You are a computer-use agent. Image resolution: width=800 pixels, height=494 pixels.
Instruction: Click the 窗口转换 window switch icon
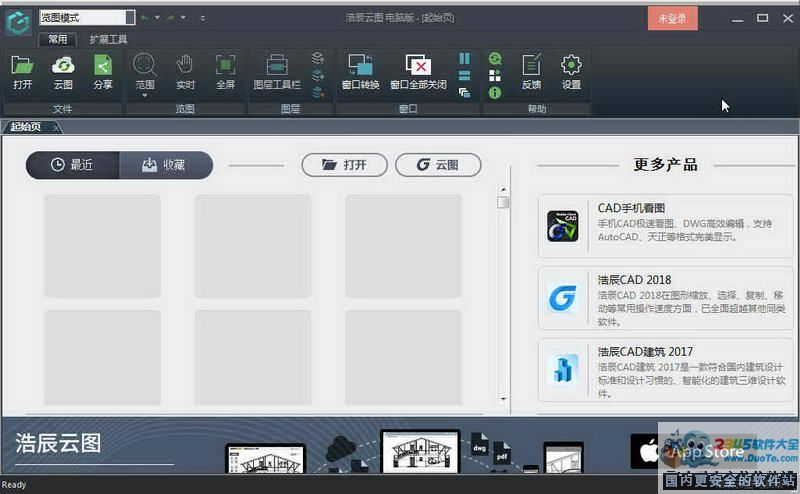click(x=360, y=65)
